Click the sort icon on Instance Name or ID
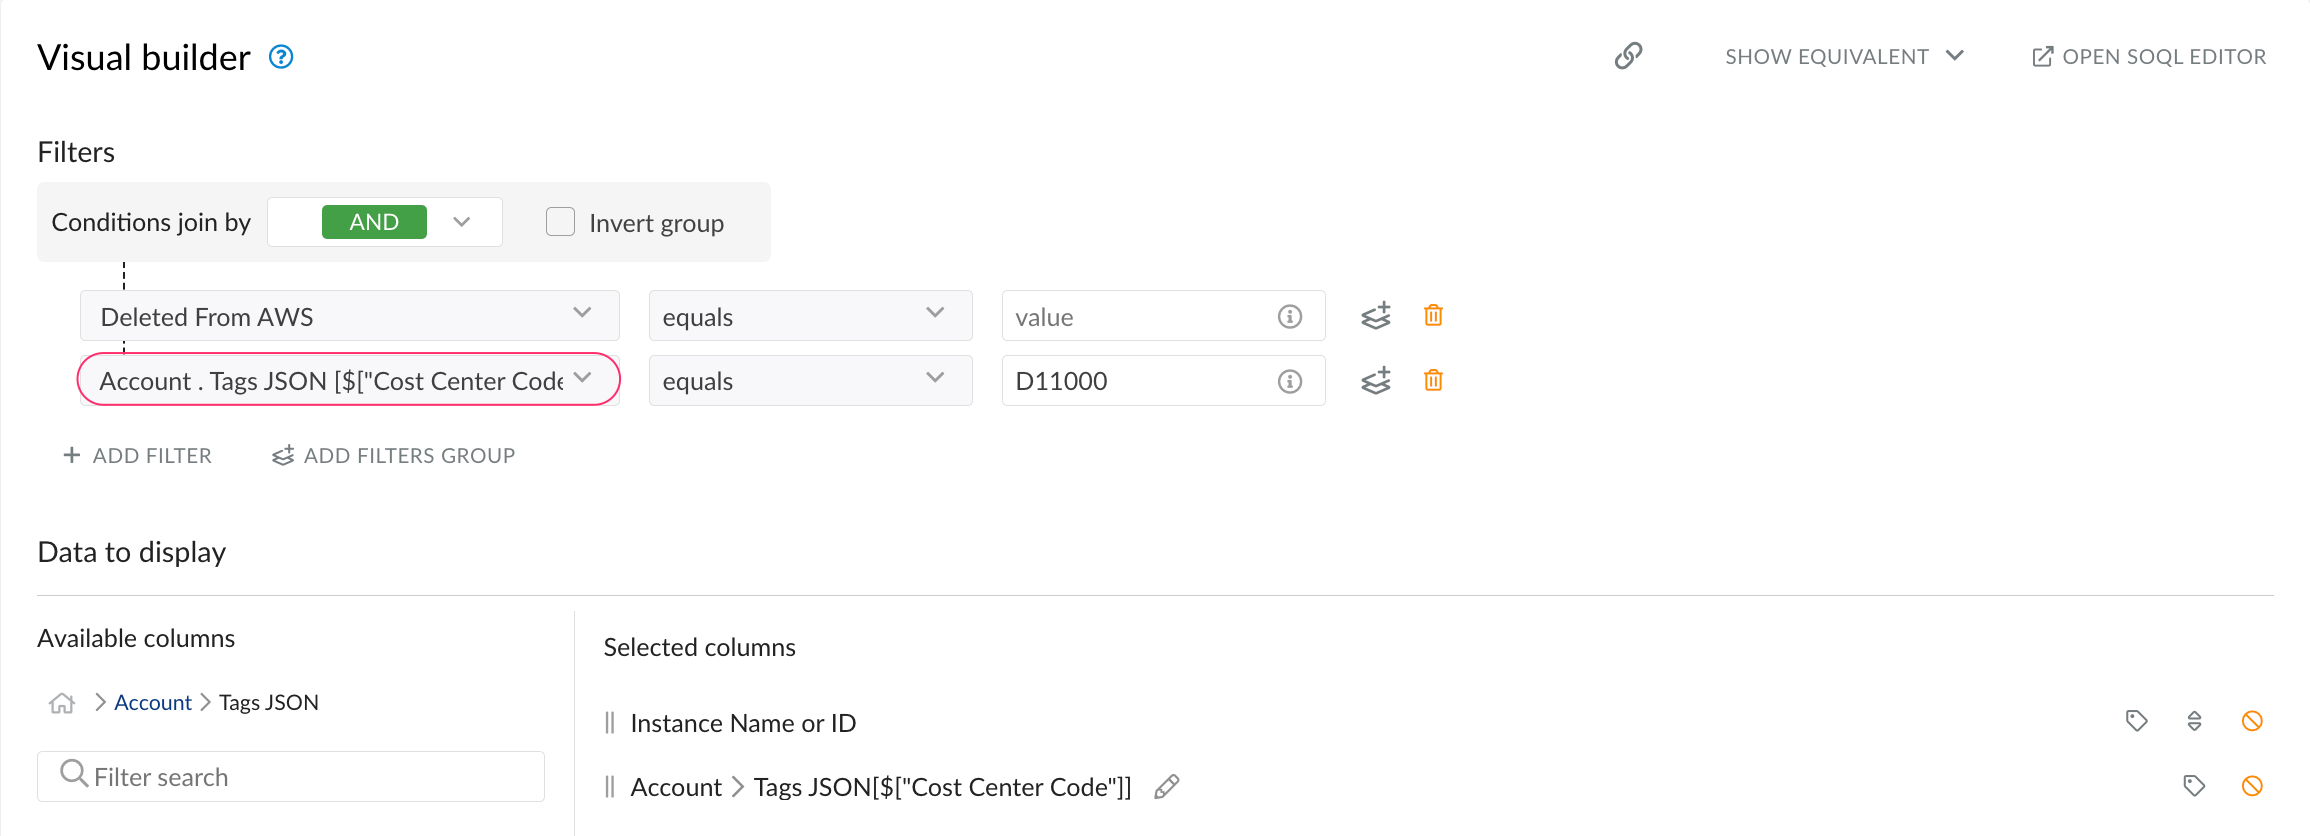 click(x=2195, y=721)
